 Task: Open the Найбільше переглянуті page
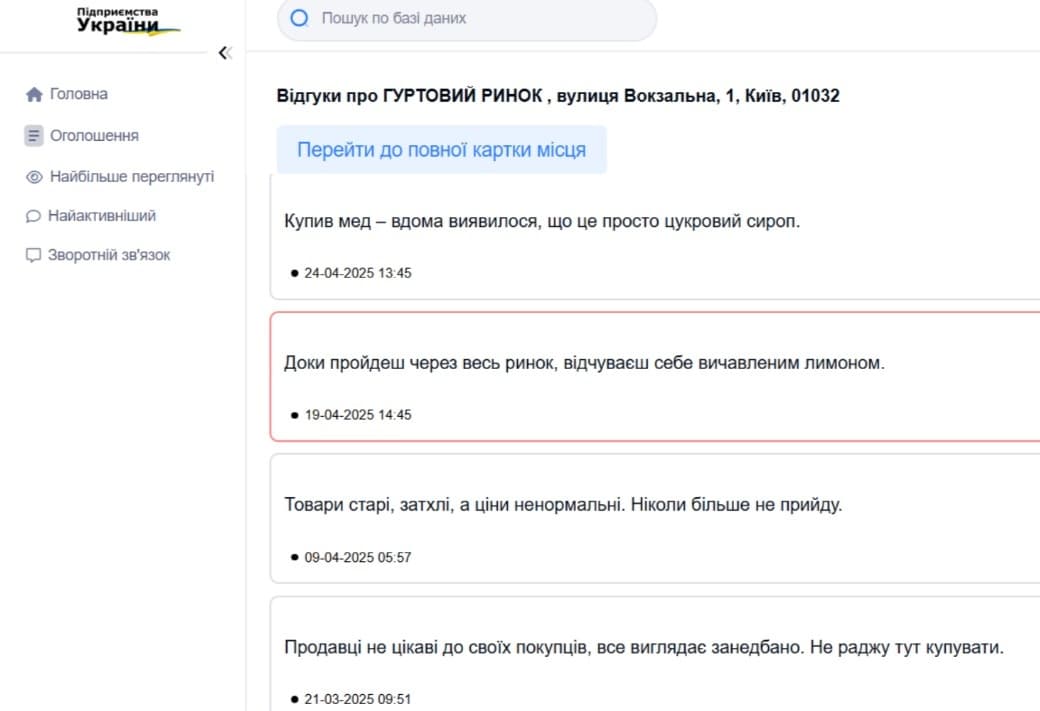point(131,177)
